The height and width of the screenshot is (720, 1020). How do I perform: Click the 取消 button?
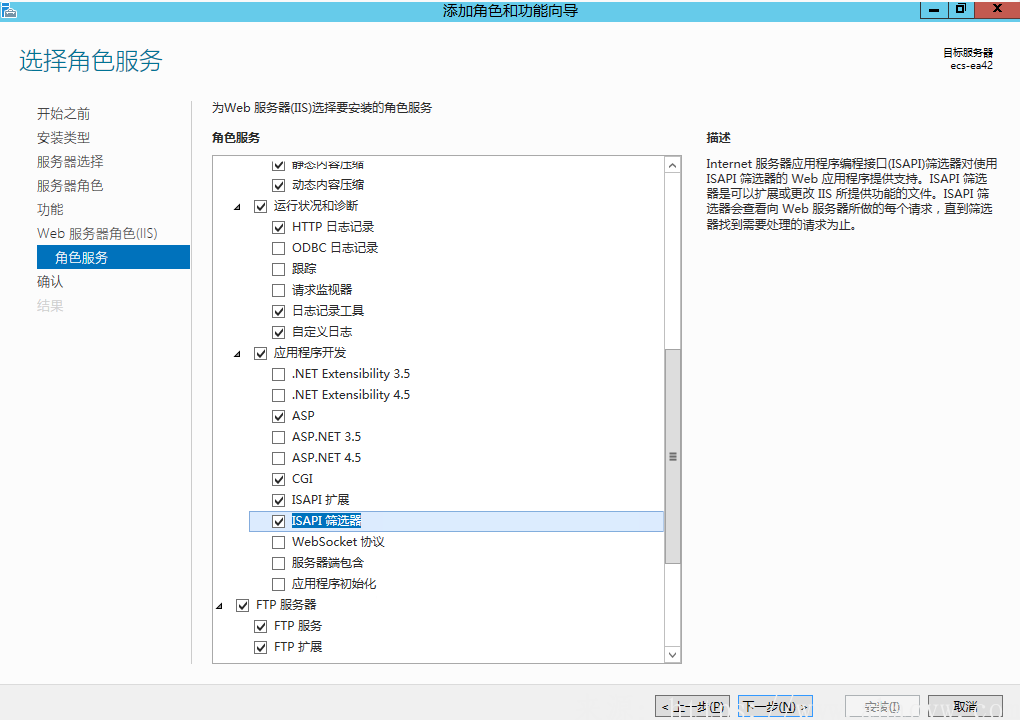(x=965, y=707)
